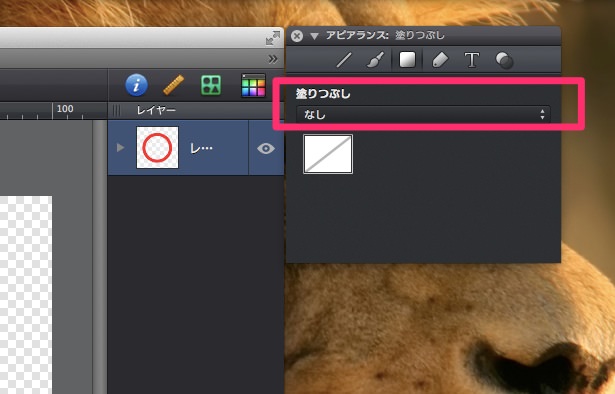Select the Fill appearance tab
Image resolution: width=615 pixels, height=394 pixels.
click(407, 60)
